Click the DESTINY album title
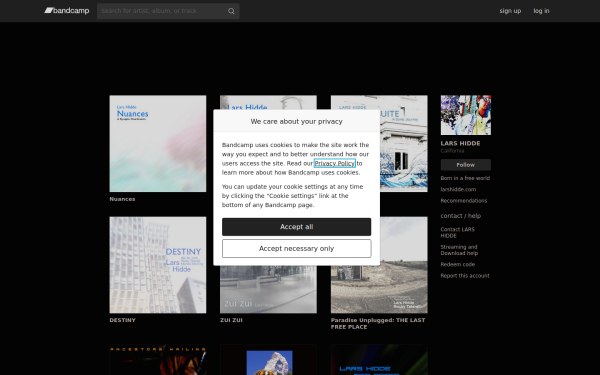This screenshot has height=375, width=600. (122, 320)
